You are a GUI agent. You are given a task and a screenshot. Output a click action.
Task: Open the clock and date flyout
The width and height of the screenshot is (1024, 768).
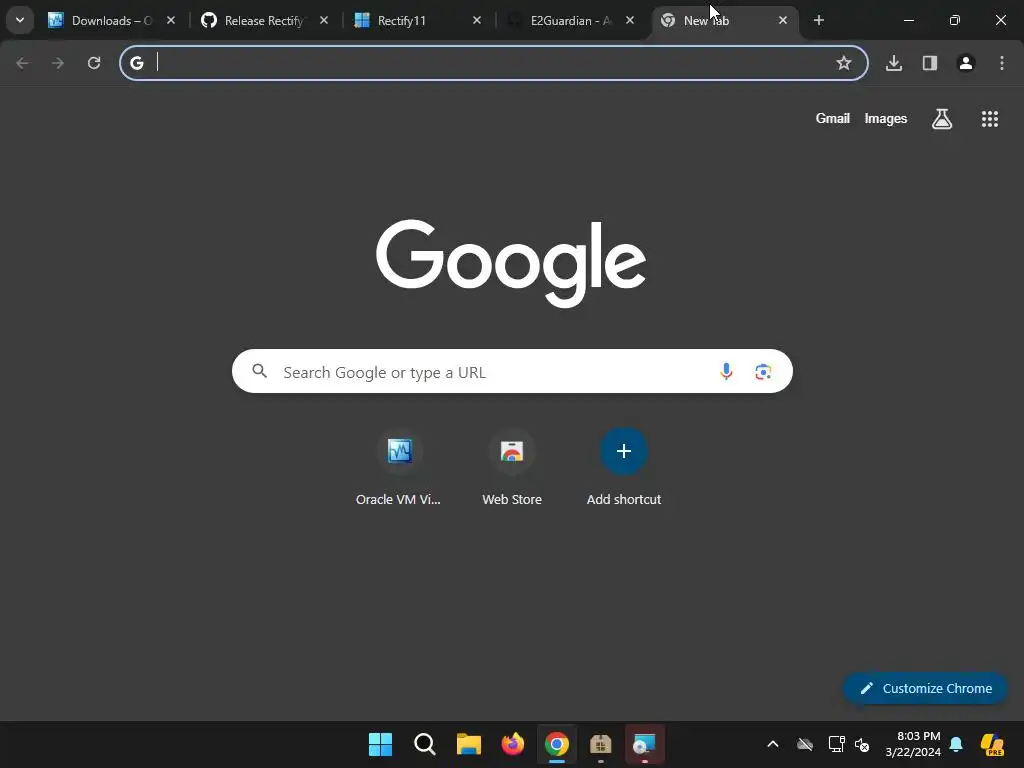pos(913,744)
